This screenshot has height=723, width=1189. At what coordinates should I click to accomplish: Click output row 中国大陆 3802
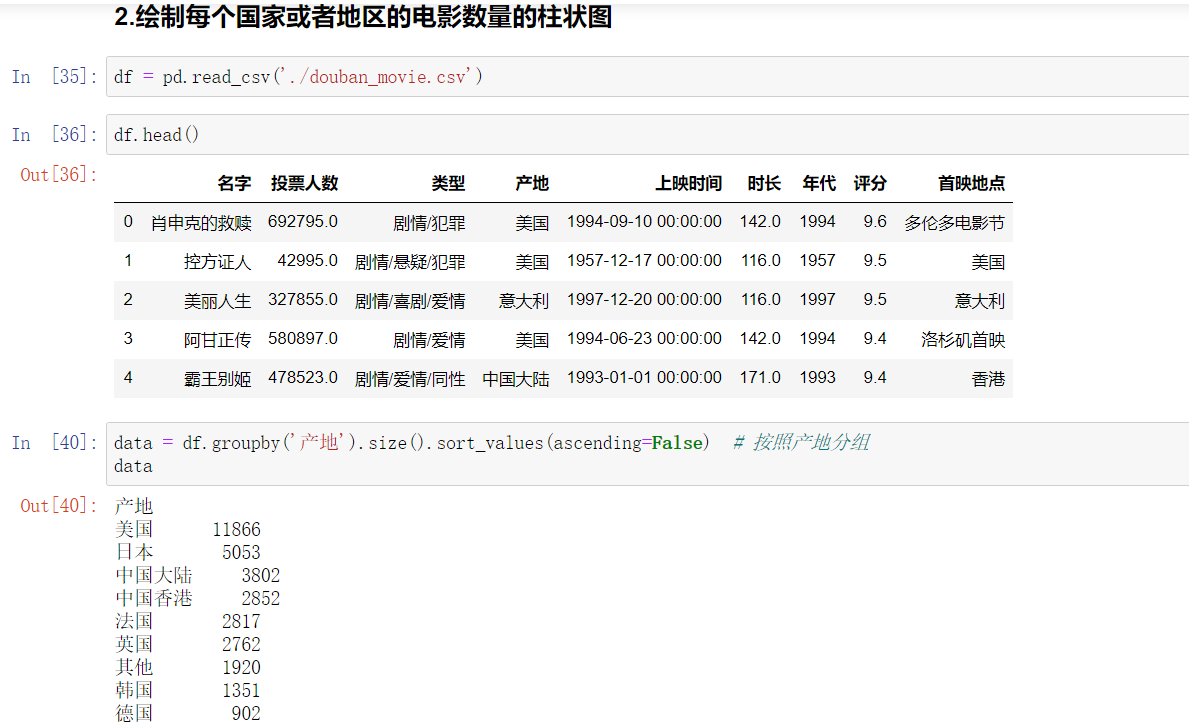197,575
